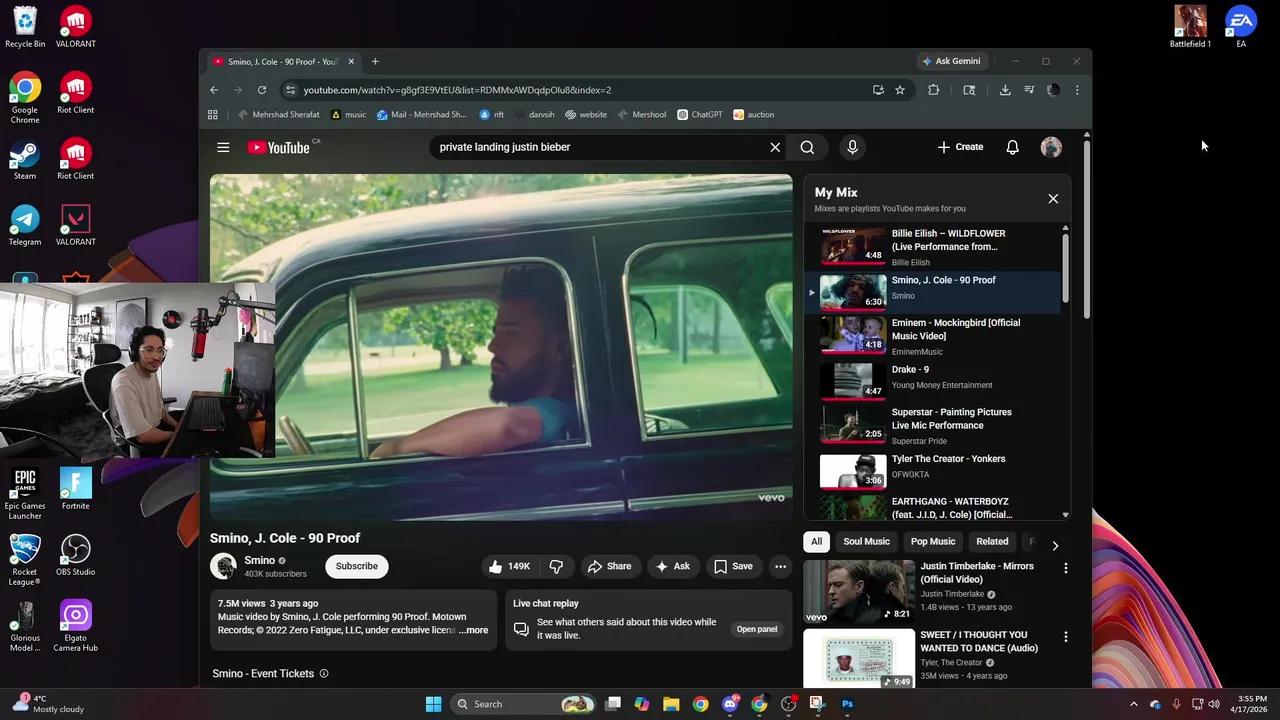Select the All filter chip

[816, 541]
